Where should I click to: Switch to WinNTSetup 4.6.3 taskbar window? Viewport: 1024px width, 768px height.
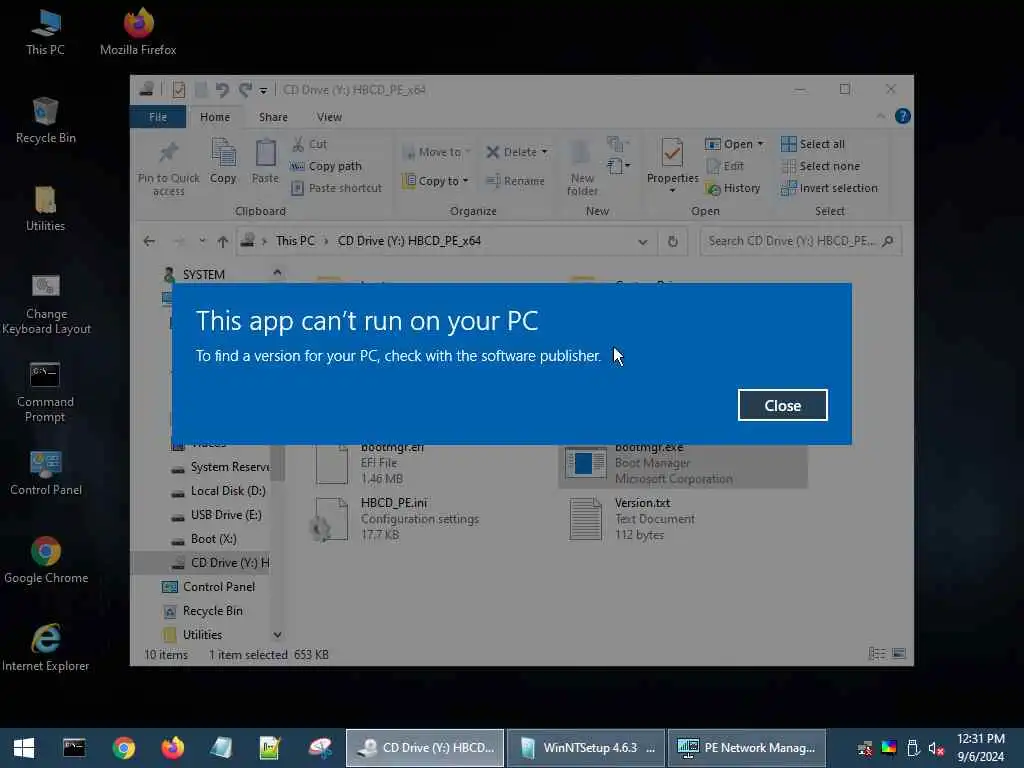[x=586, y=748]
